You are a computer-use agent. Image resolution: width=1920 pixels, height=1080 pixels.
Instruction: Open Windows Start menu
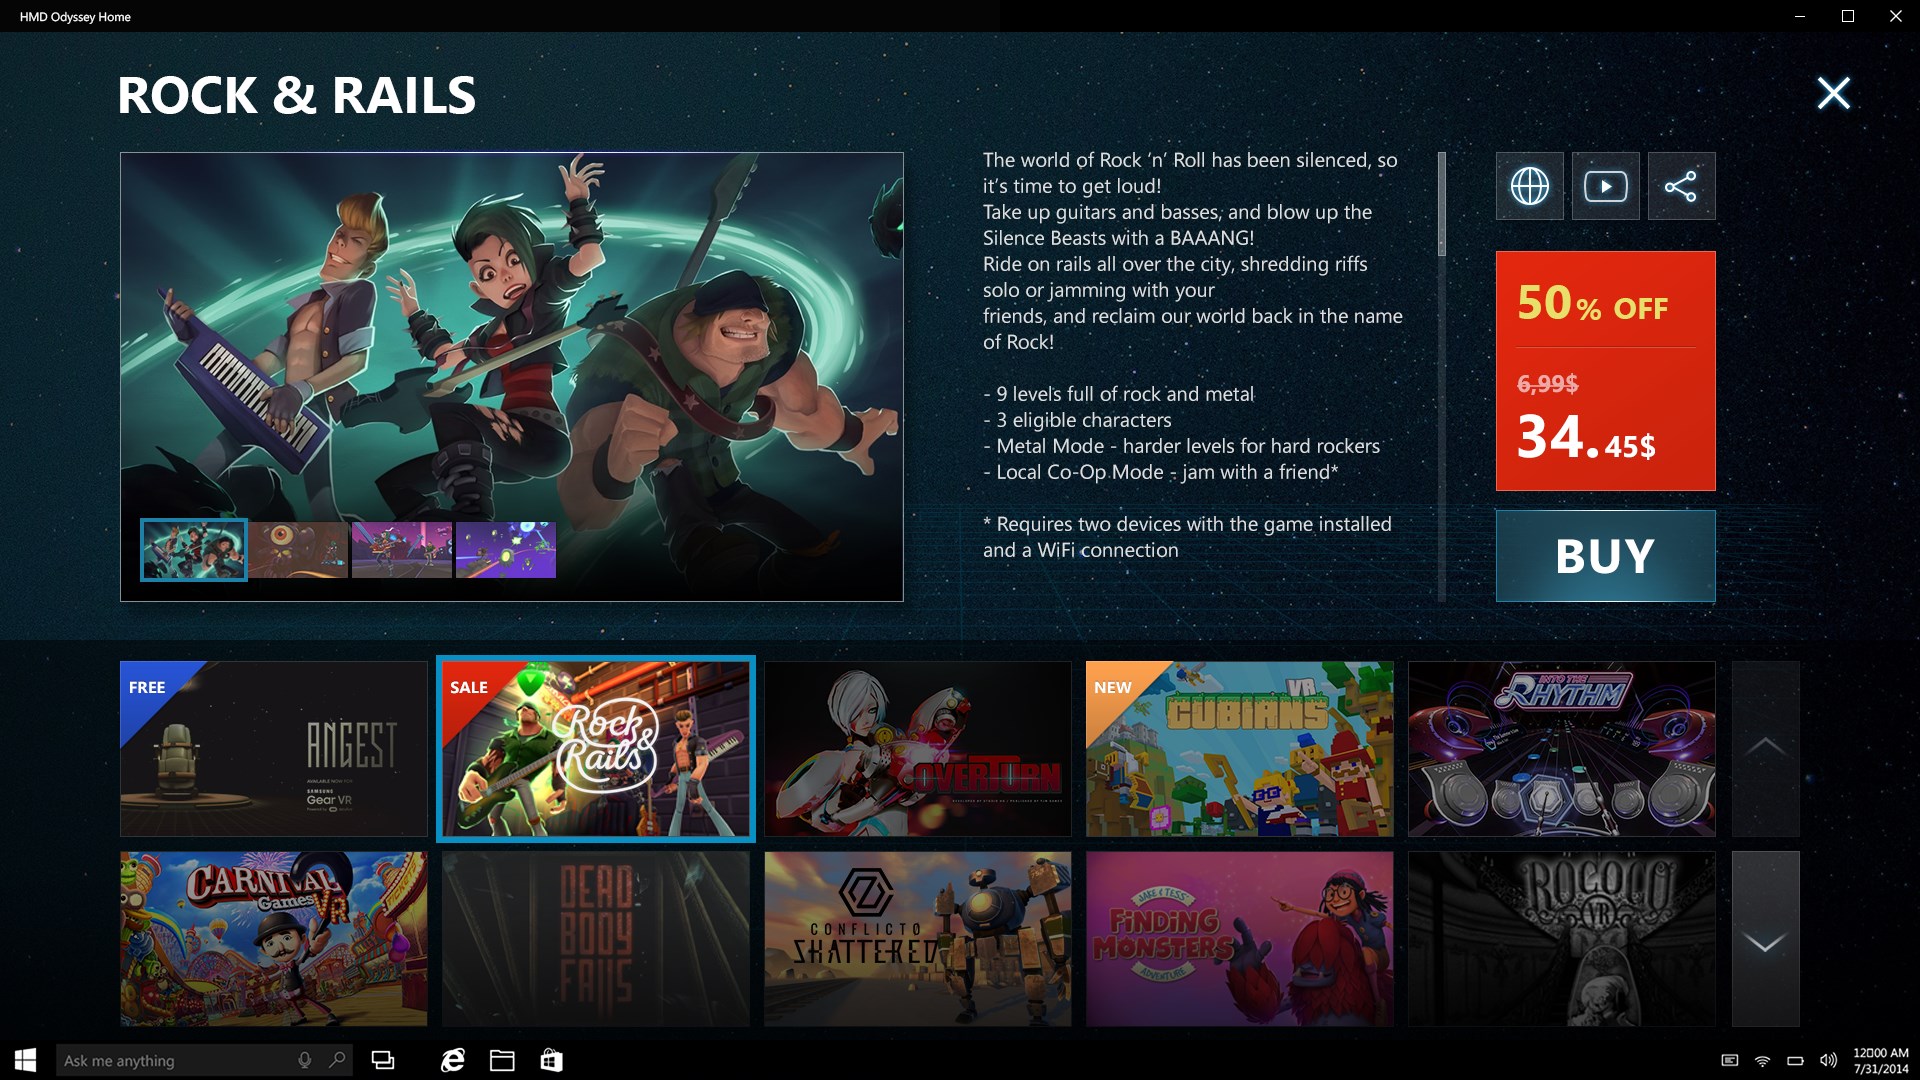click(x=26, y=1060)
